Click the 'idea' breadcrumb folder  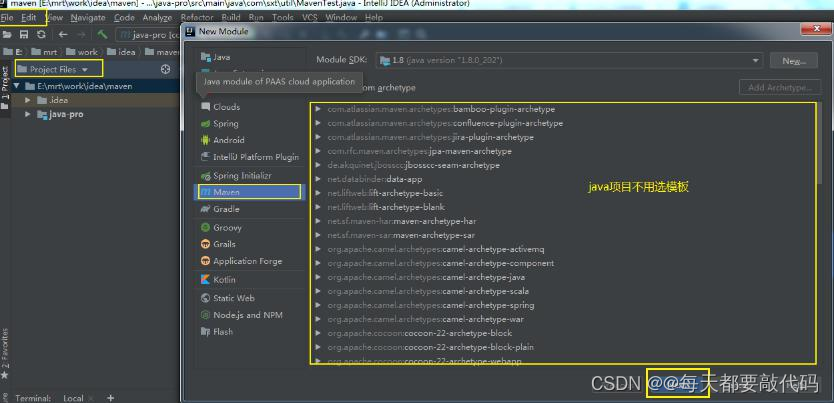click(121, 52)
